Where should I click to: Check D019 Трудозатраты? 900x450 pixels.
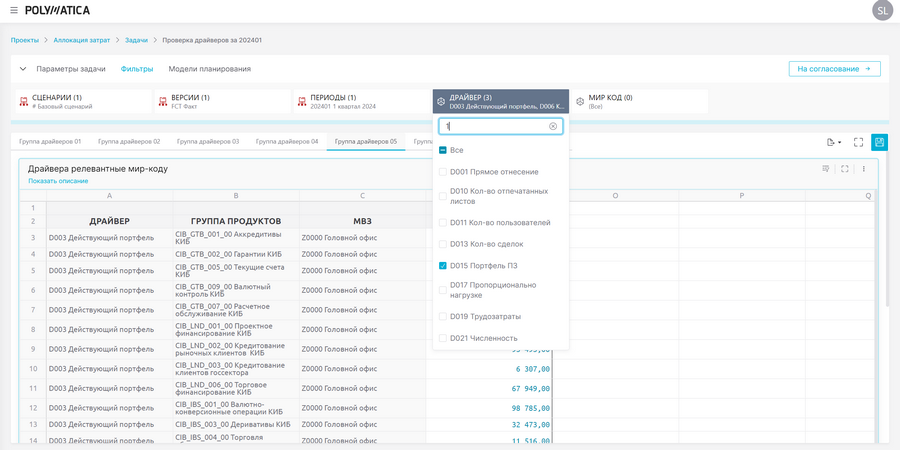tap(443, 316)
